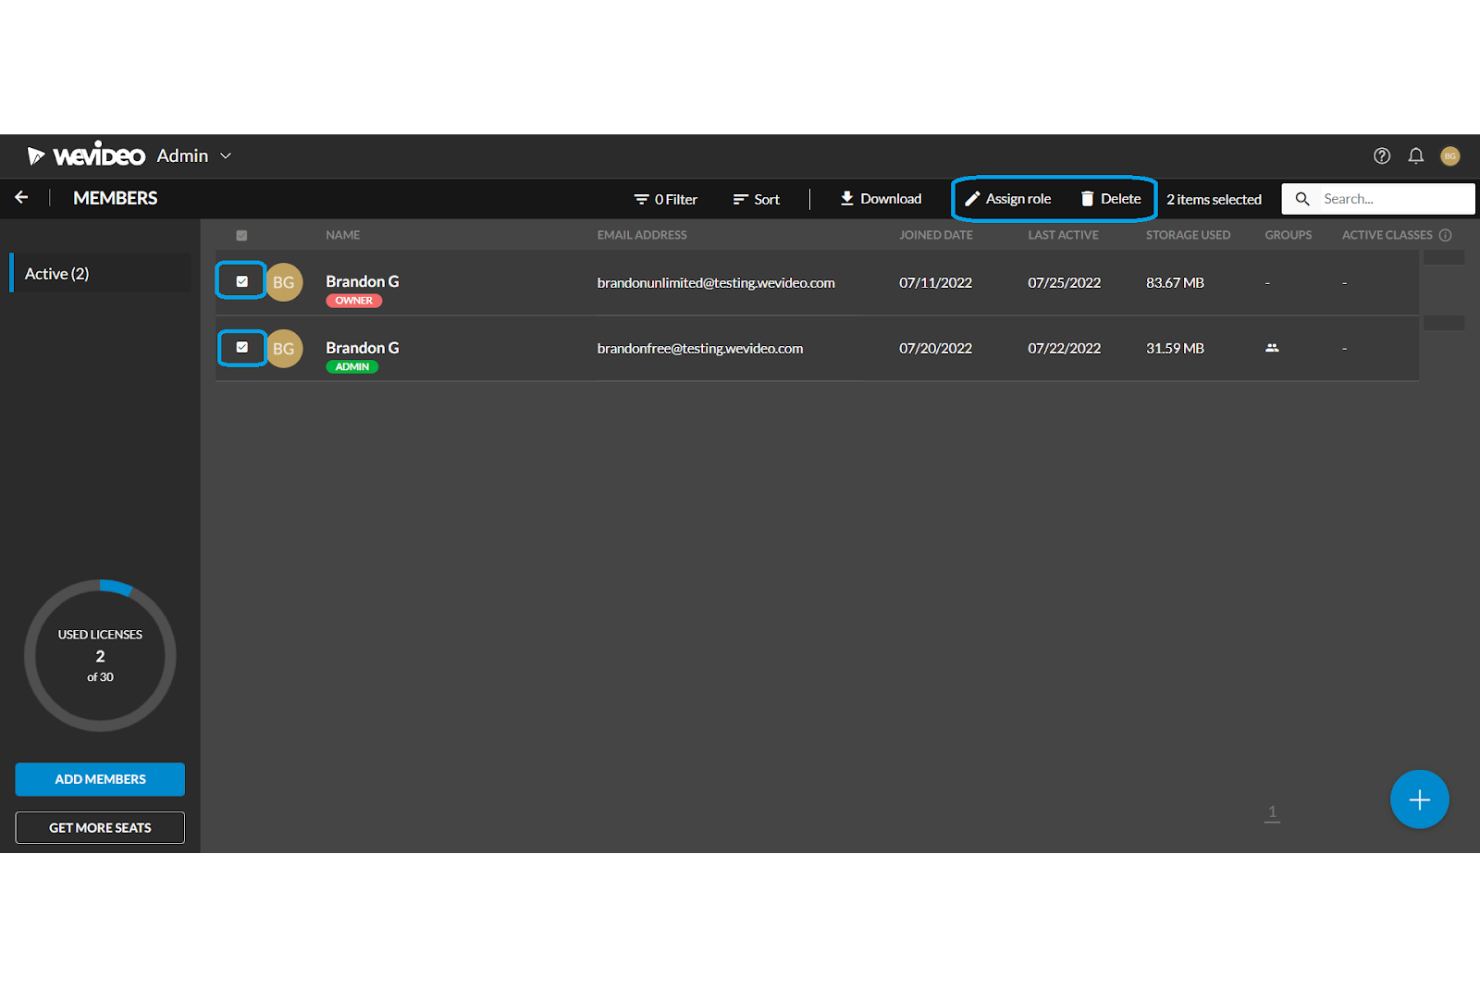This screenshot has width=1480, height=987.
Task: Sort by the LAST ACTIVE column header
Action: click(x=1063, y=235)
